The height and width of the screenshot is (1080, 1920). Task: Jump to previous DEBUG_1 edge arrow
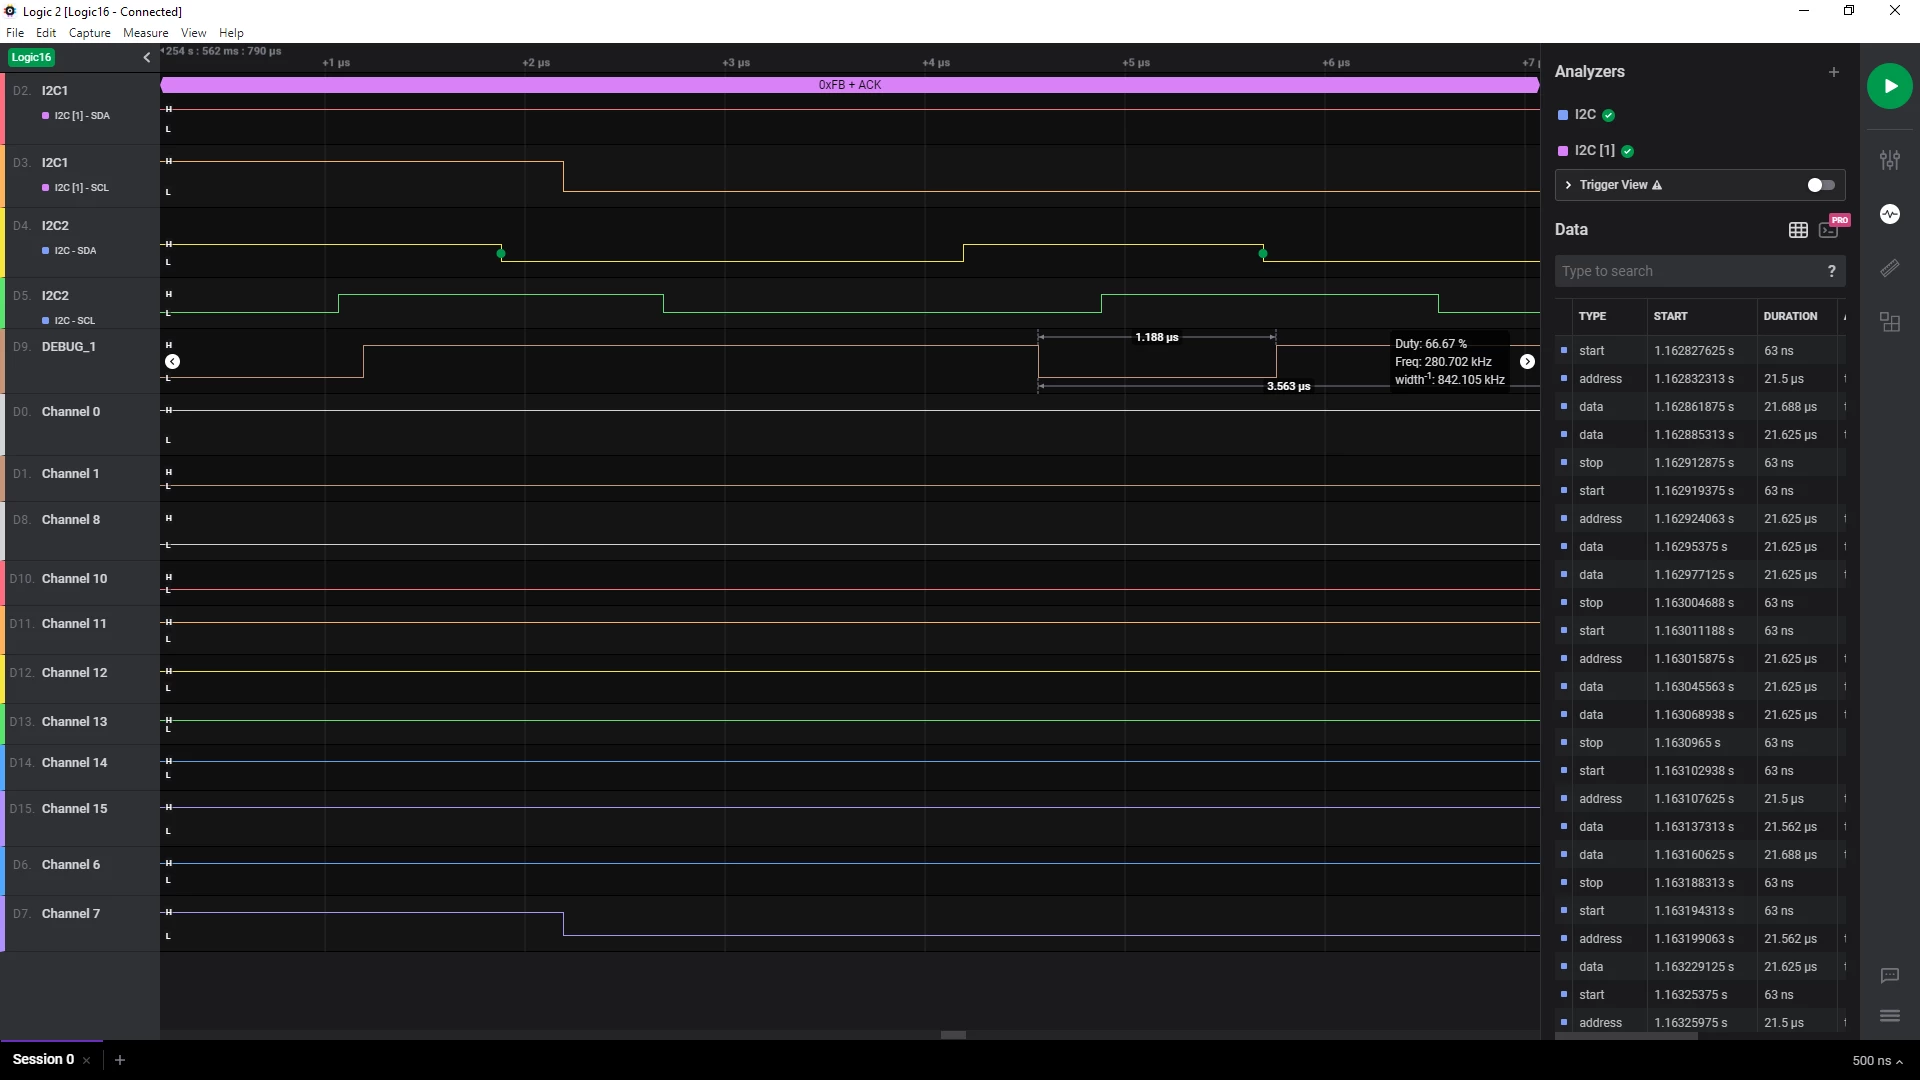173,362
